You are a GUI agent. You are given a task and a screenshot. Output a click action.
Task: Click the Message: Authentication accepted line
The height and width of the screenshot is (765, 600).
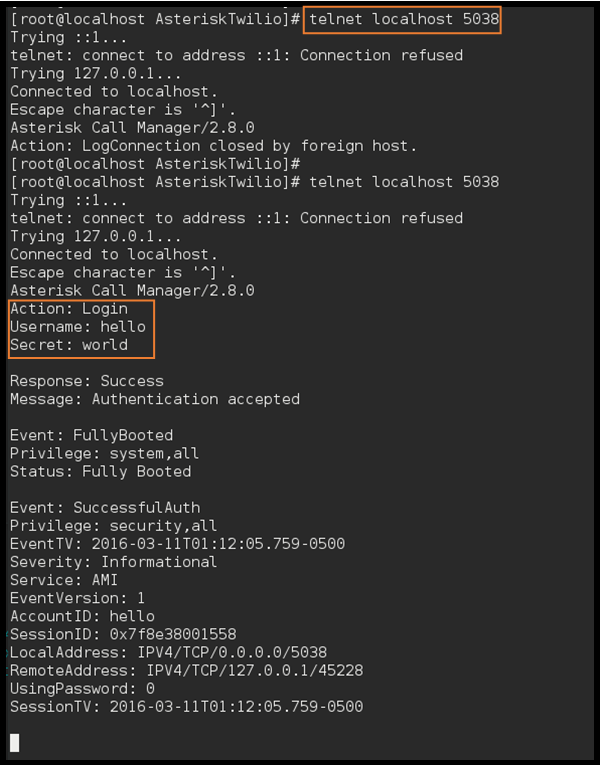pos(155,399)
